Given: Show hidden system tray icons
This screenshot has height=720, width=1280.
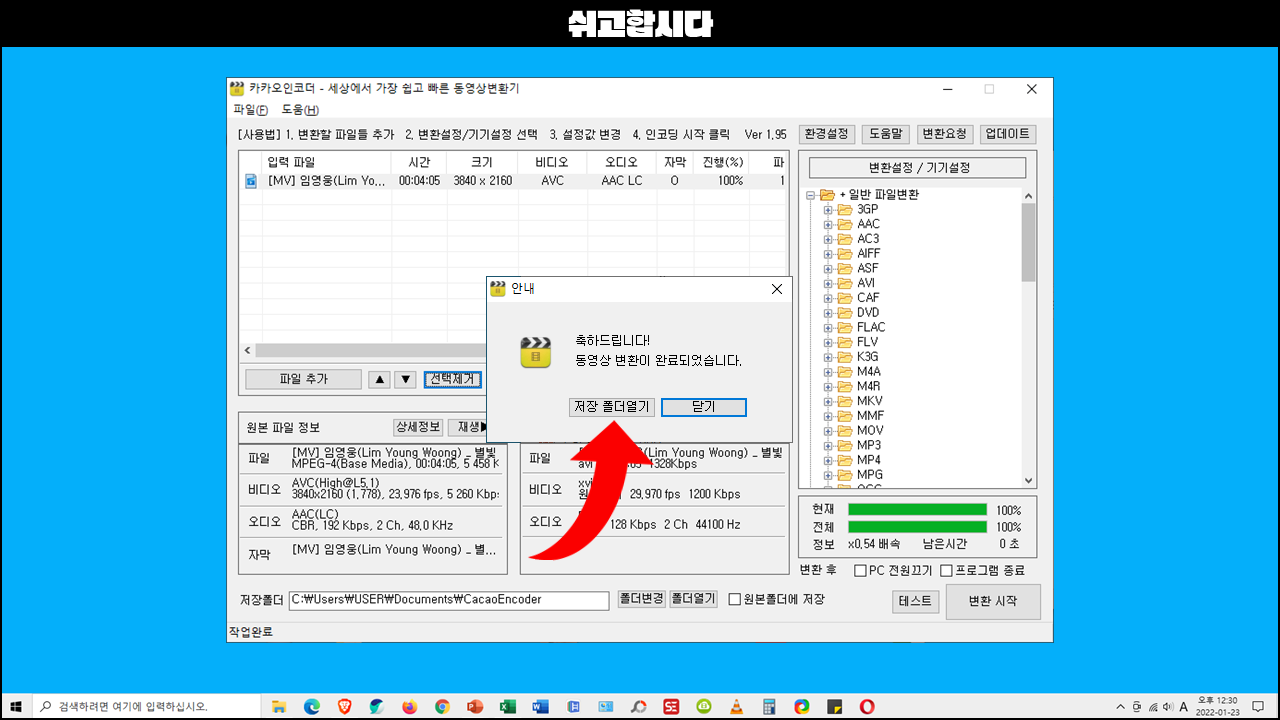Looking at the screenshot, I should pyautogui.click(x=1120, y=706).
